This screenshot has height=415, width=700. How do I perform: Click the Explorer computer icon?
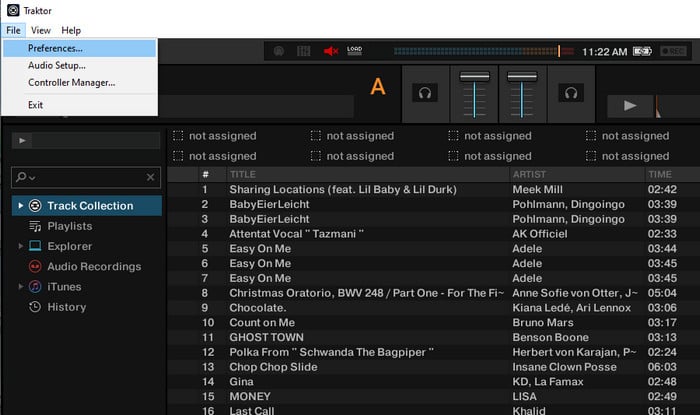click(35, 246)
